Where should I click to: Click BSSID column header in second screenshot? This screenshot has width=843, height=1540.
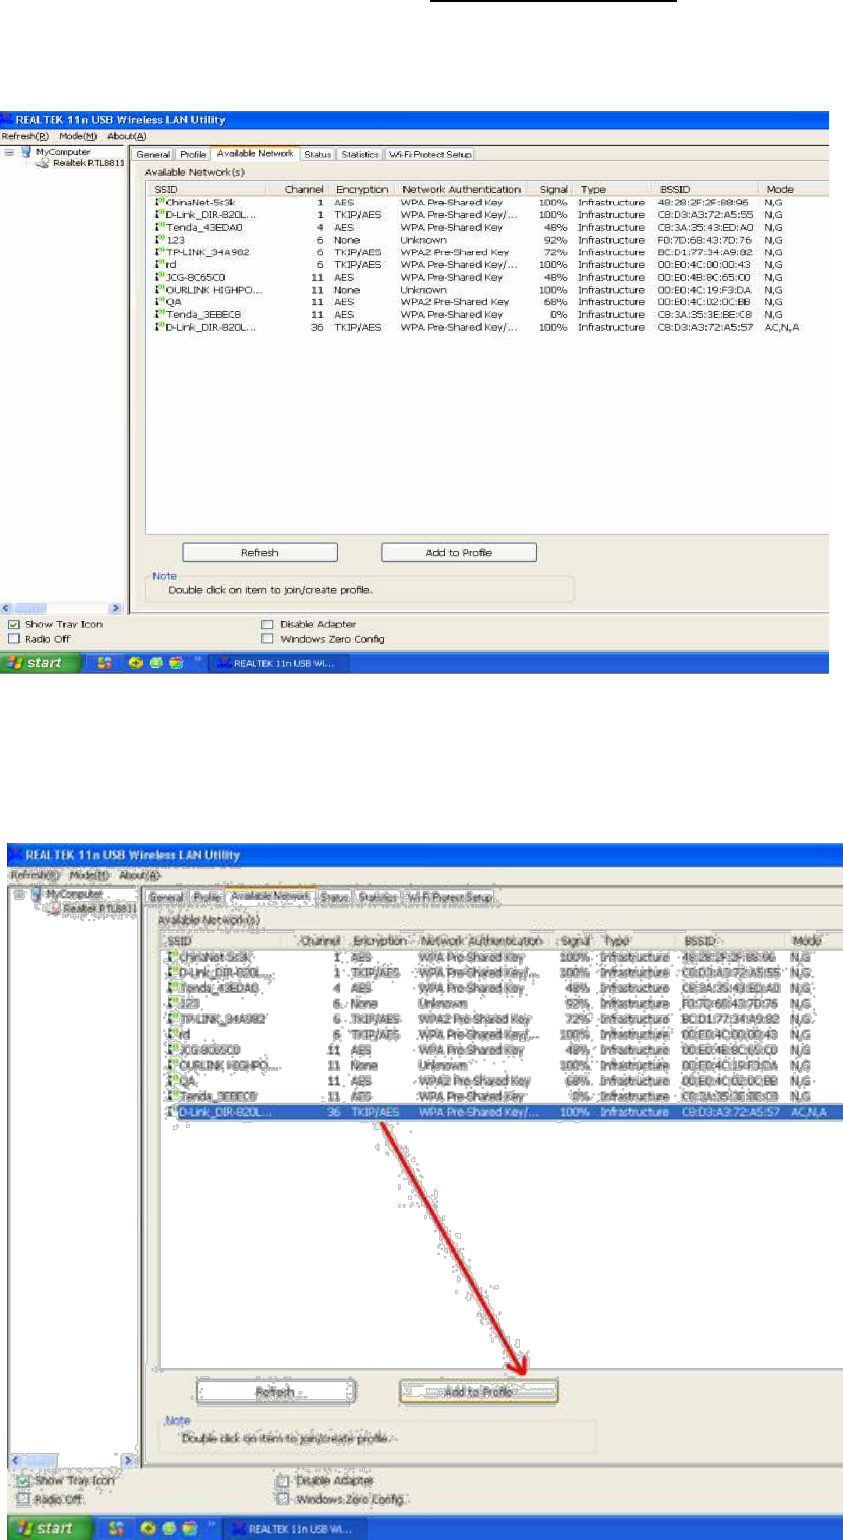(x=735, y=941)
